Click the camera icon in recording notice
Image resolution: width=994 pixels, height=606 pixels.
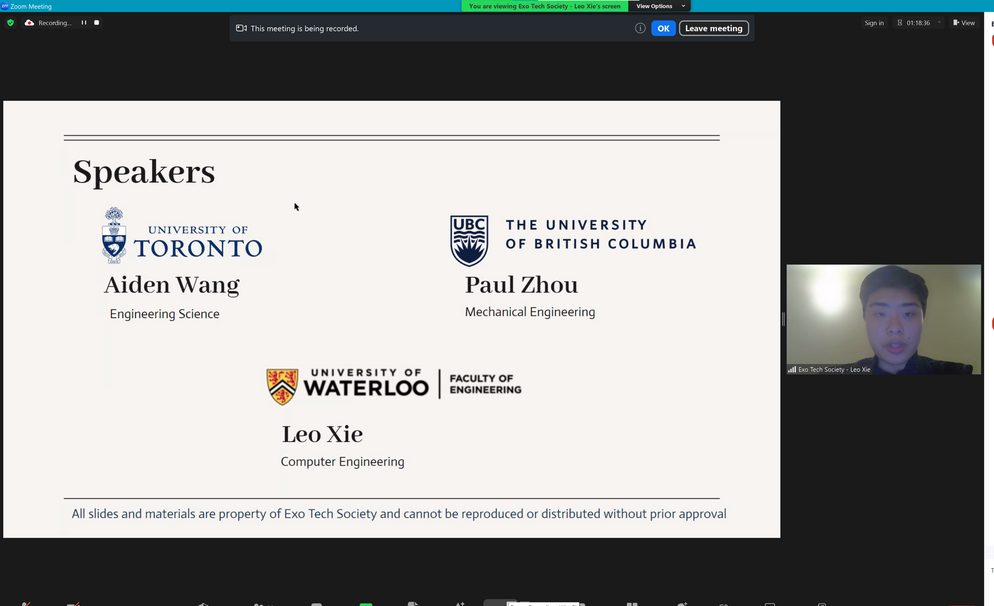point(241,28)
